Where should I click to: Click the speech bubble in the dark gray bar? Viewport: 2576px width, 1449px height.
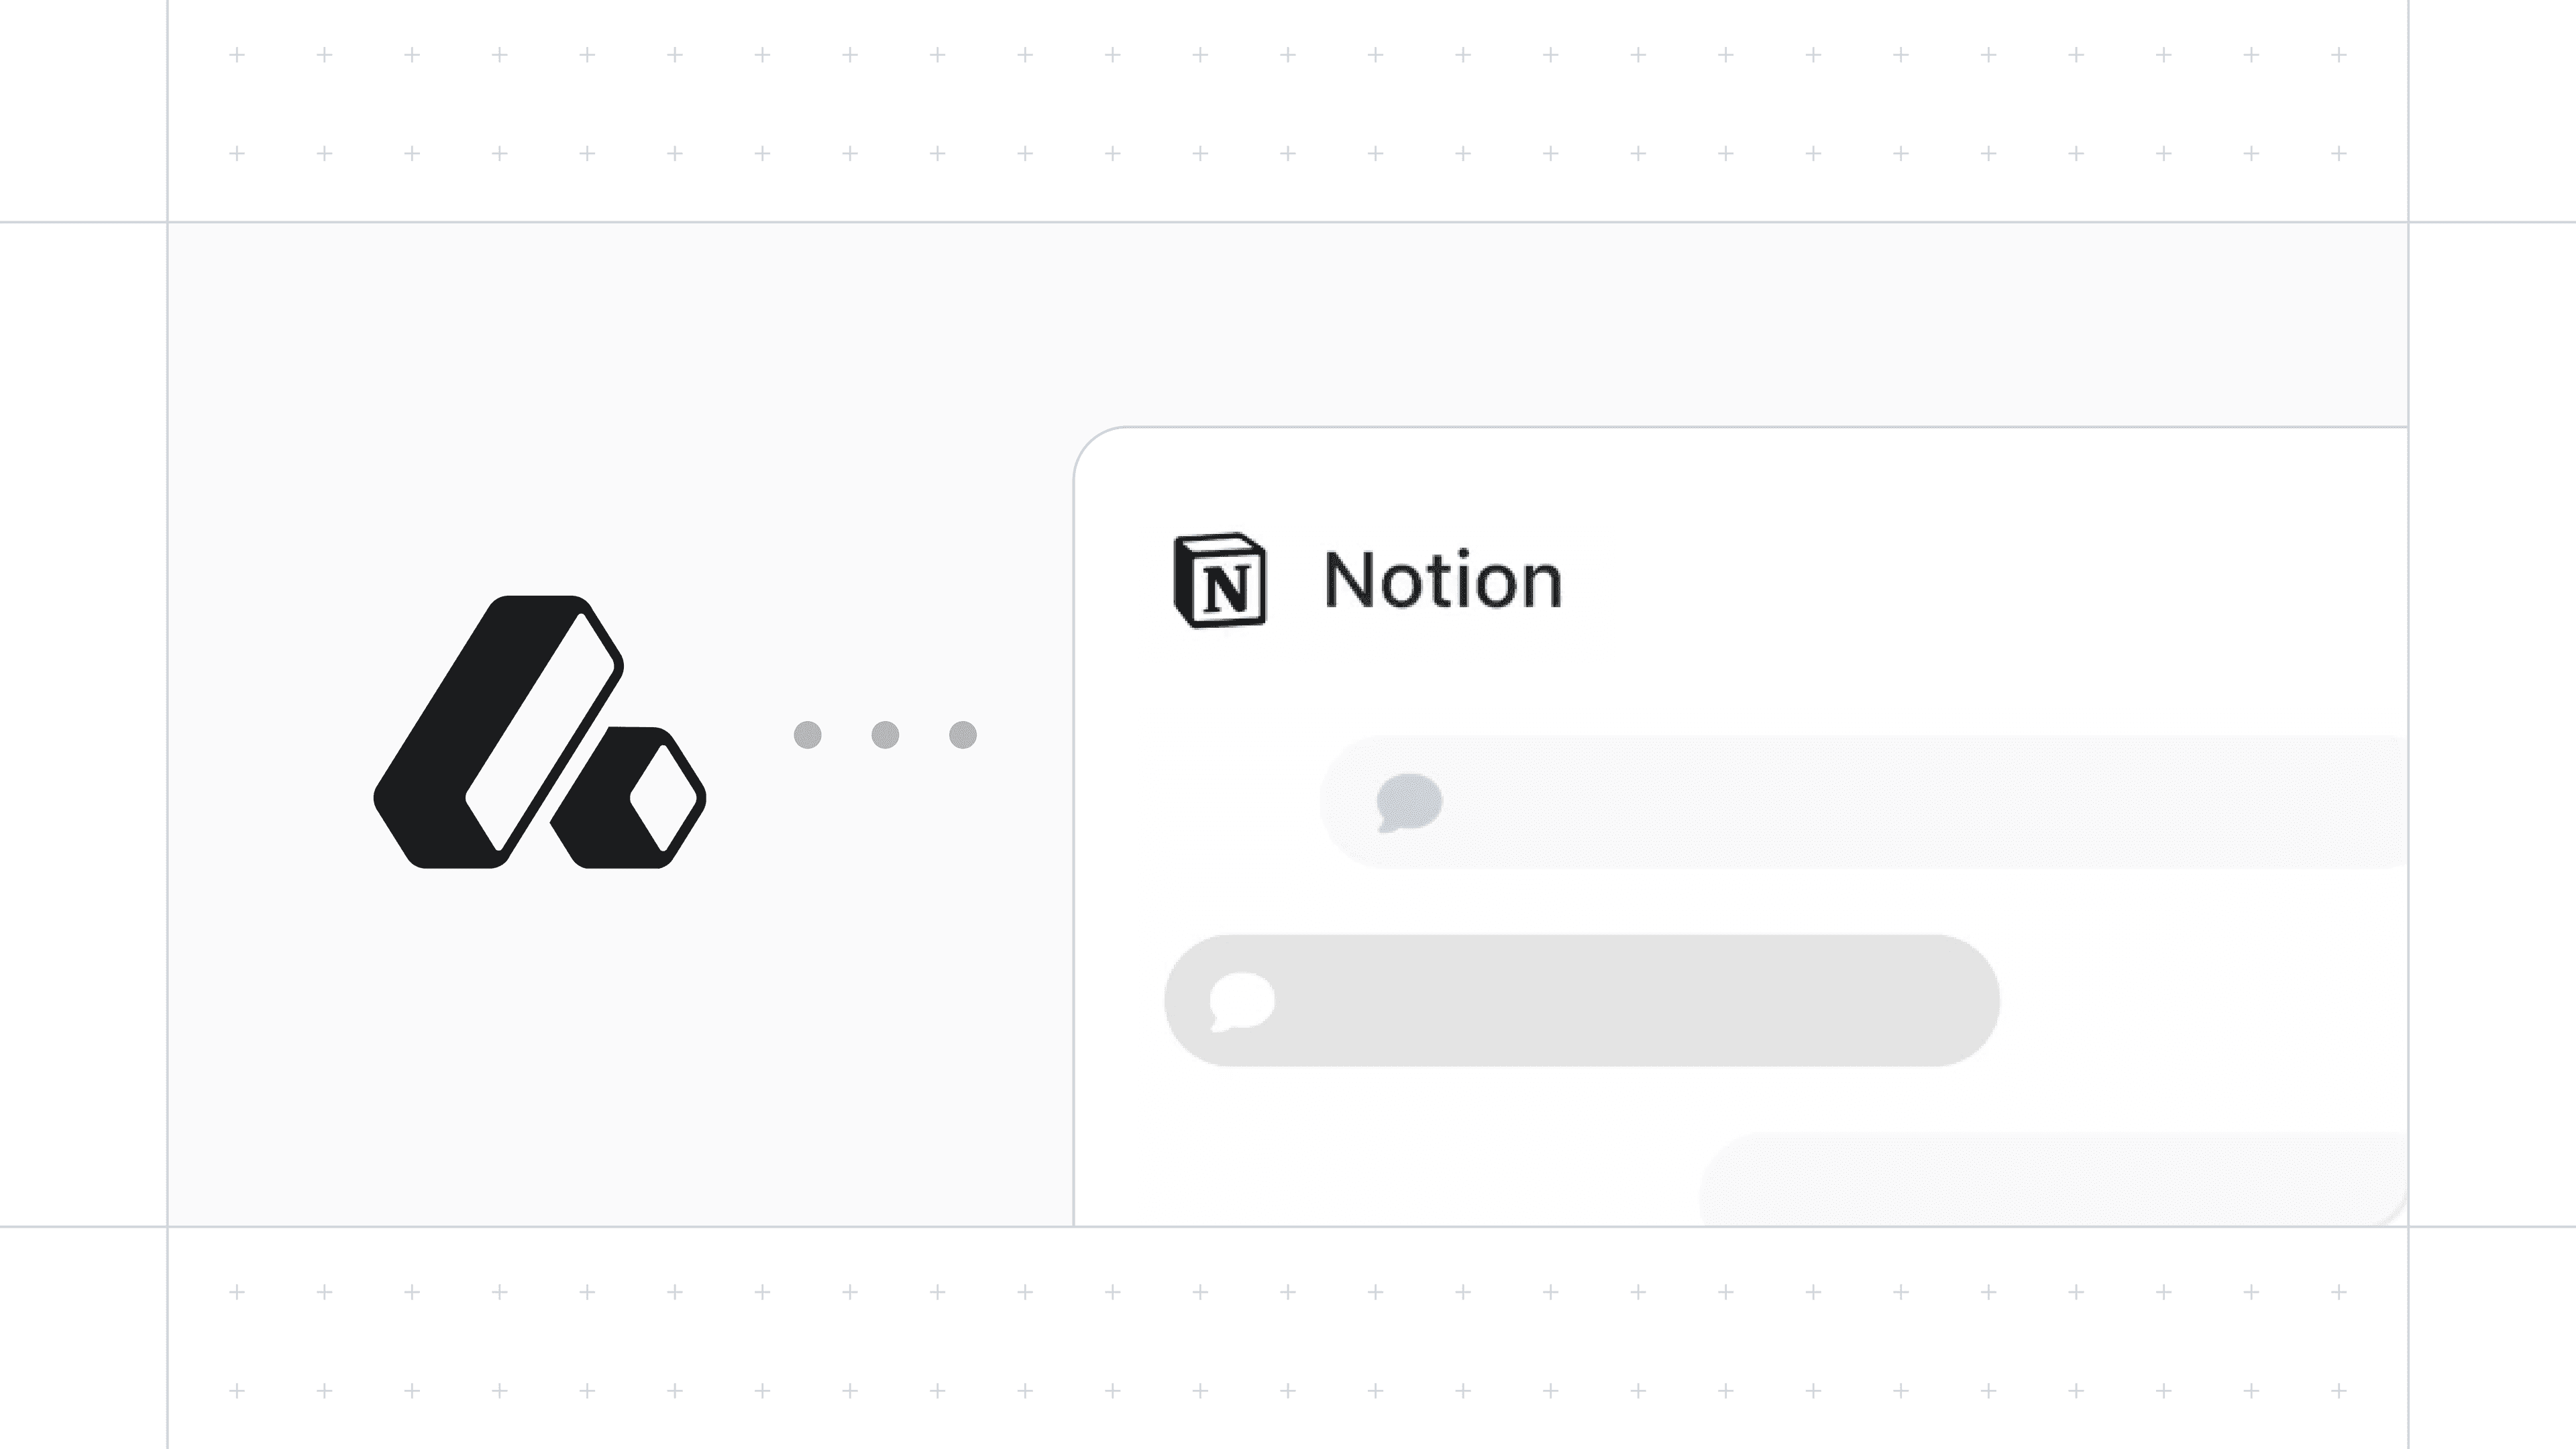tap(1242, 1001)
